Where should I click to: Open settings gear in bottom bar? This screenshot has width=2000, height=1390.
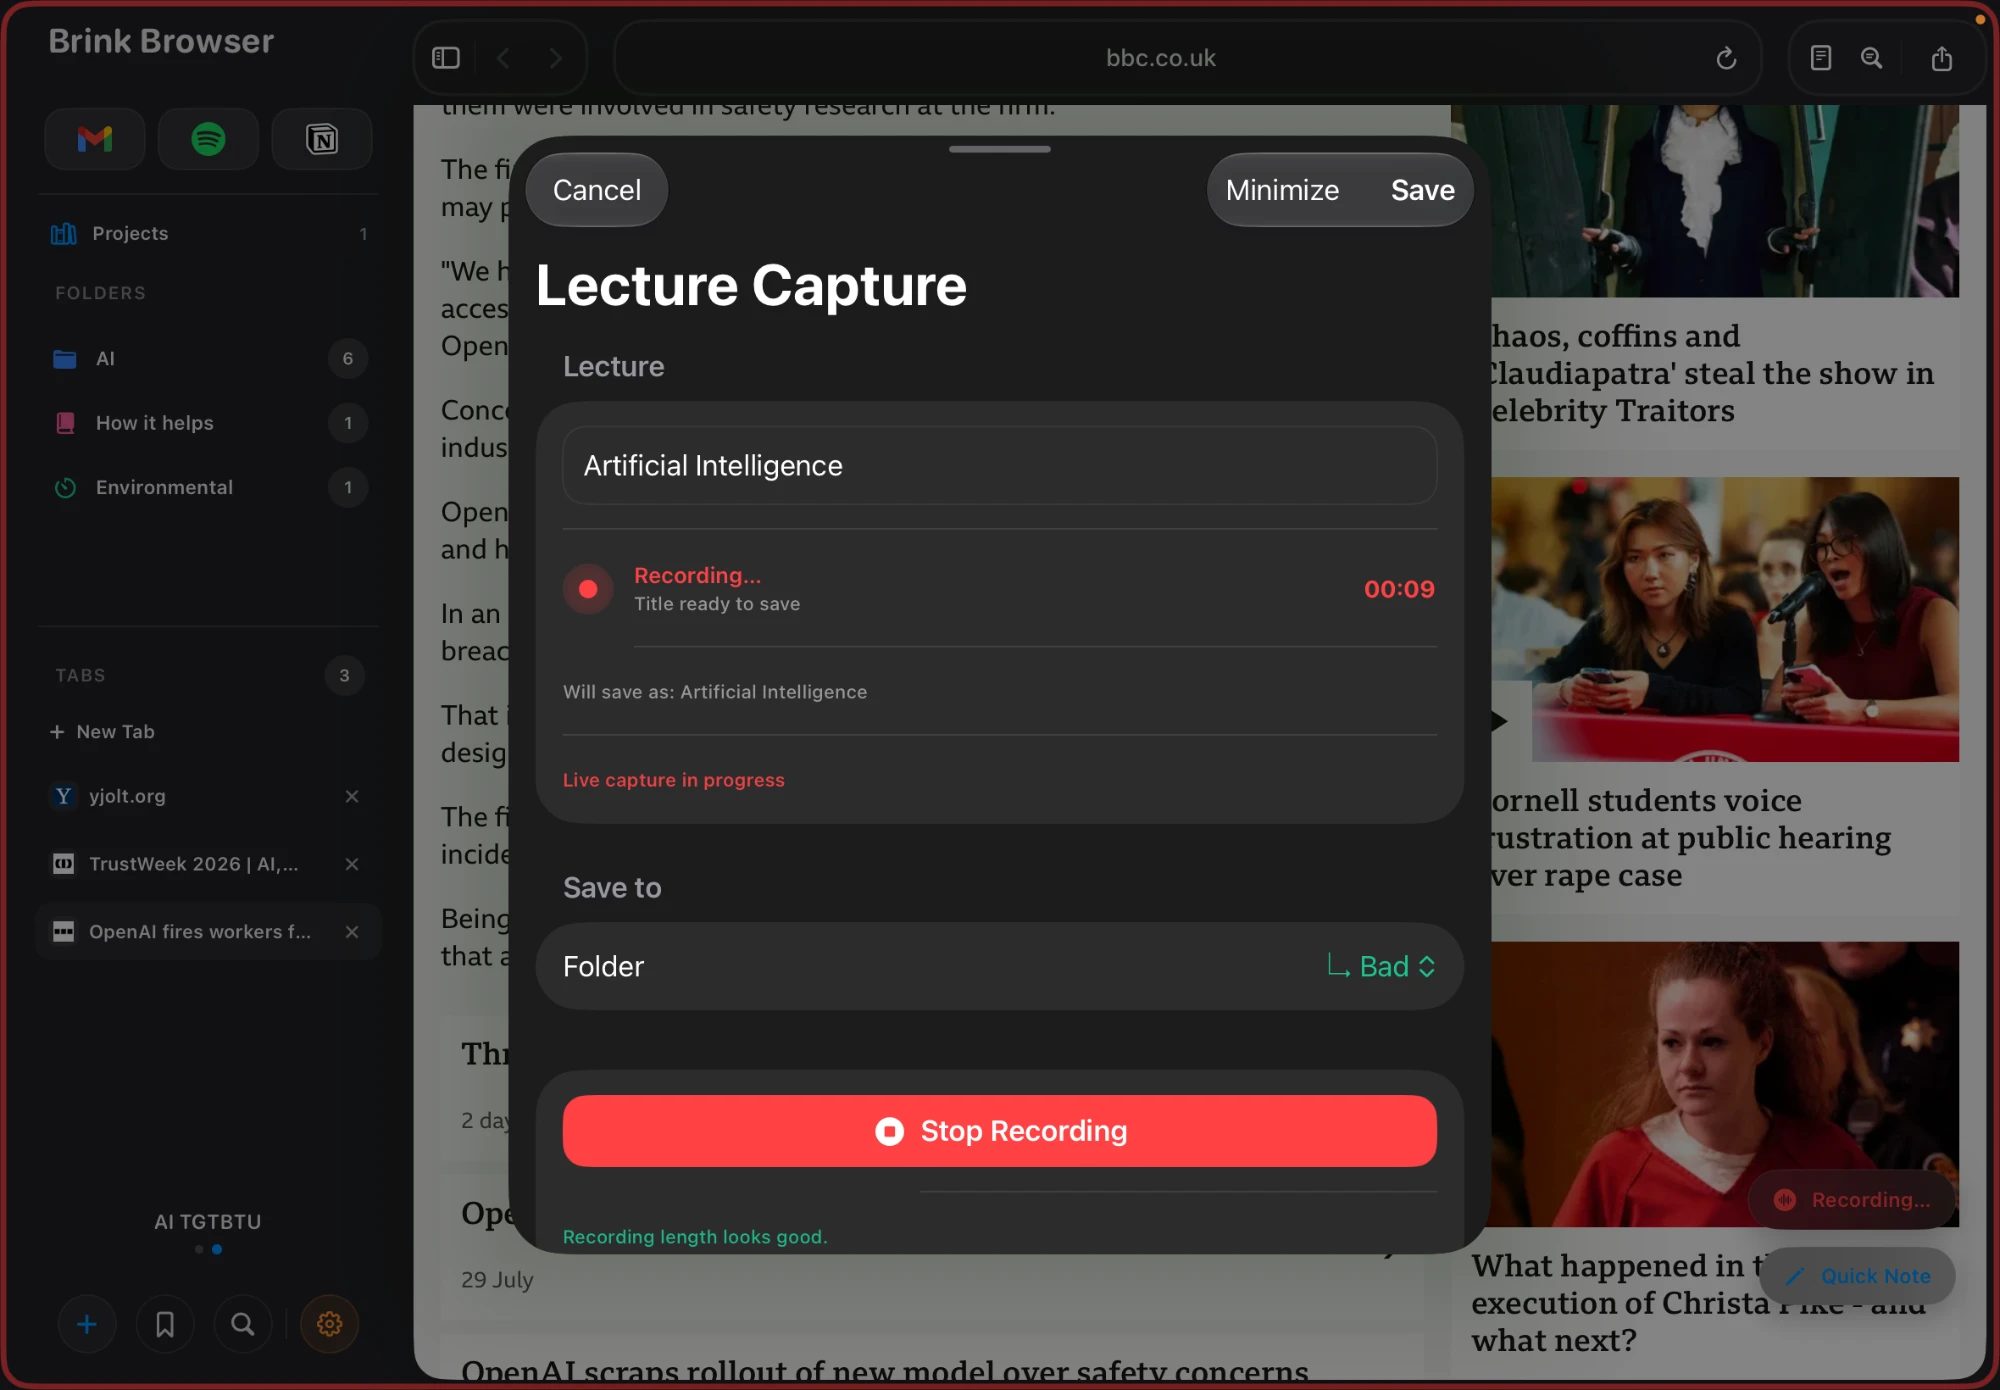pos(329,1324)
